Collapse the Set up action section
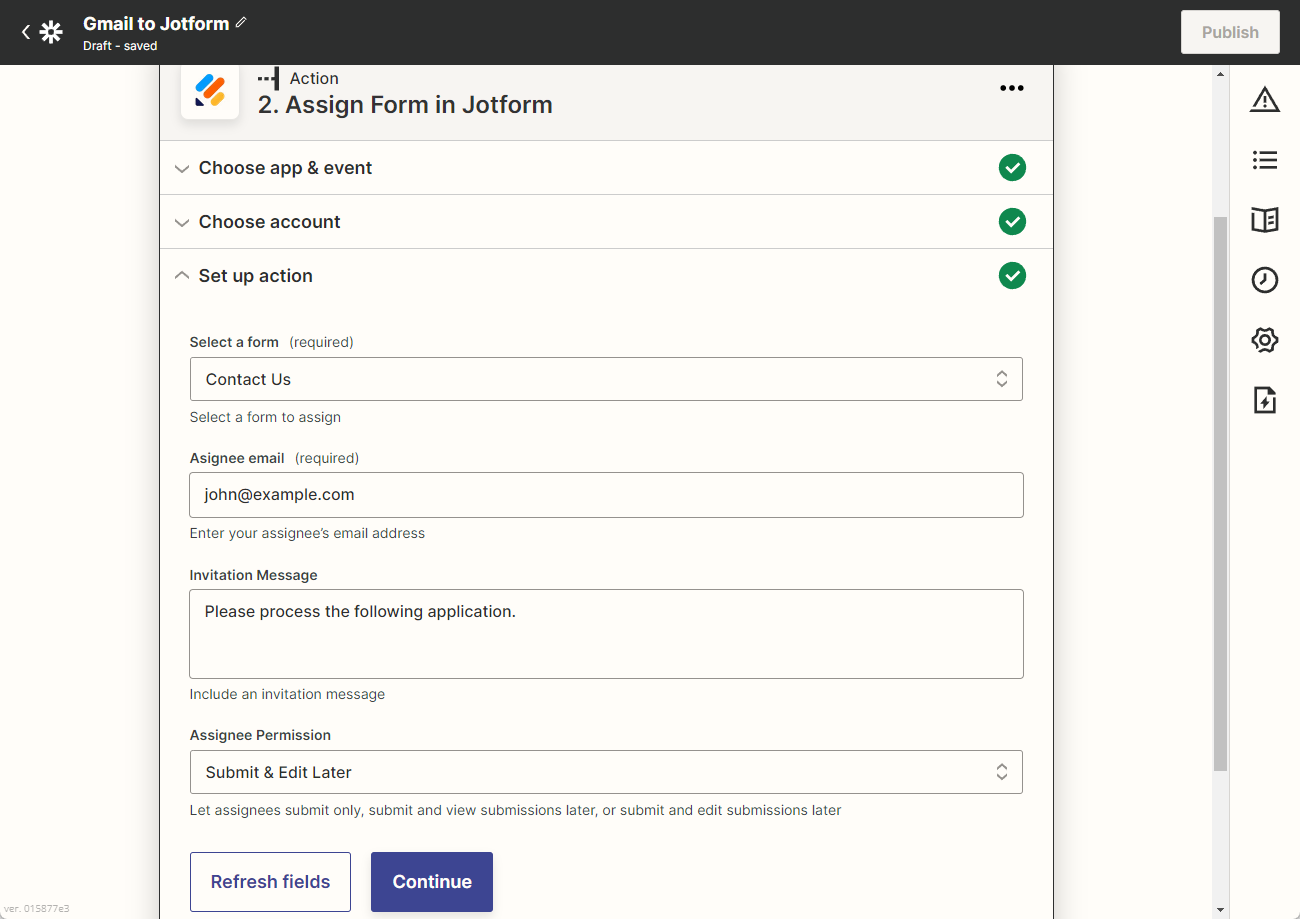 pyautogui.click(x=255, y=276)
